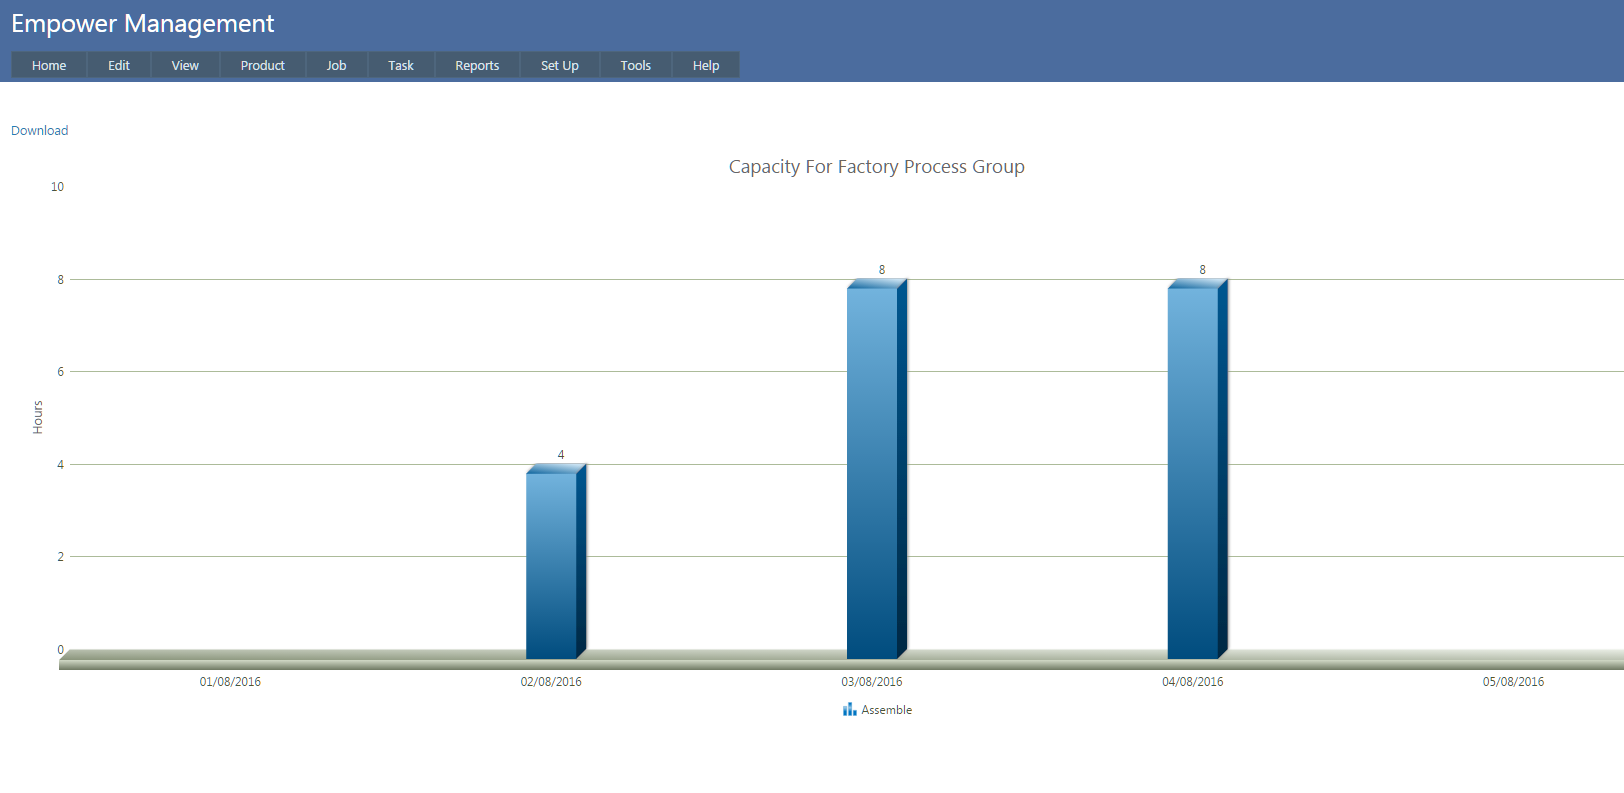Open the Tools menu
This screenshot has width=1624, height=793.
click(636, 65)
